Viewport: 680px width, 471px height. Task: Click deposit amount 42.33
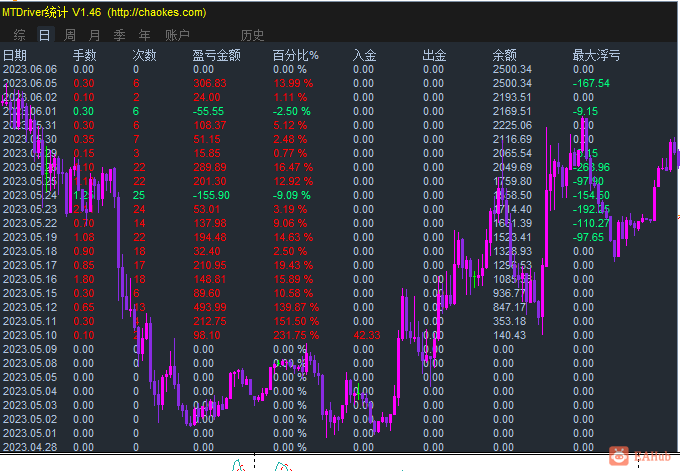pyautogui.click(x=367, y=335)
